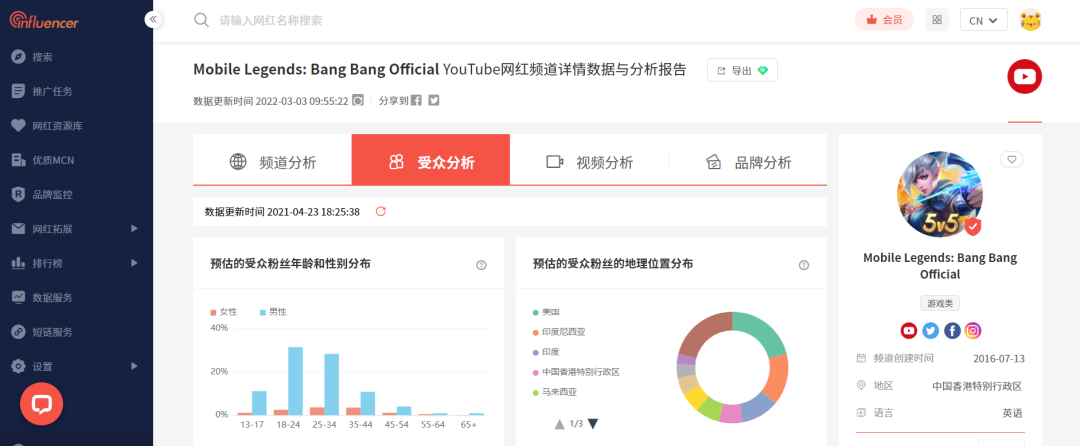
Task: Open the channel's Twitter link icon
Action: pyautogui.click(x=930, y=330)
